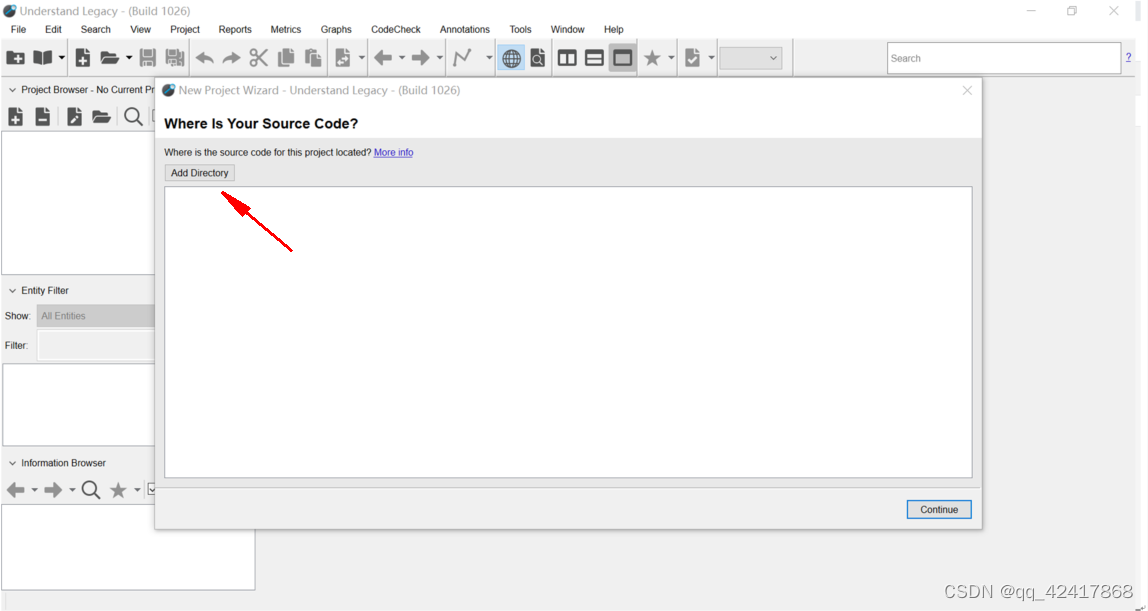This screenshot has height=611, width=1148.
Task: Click edit file pencil icon in Project Browser
Action: pos(74,116)
